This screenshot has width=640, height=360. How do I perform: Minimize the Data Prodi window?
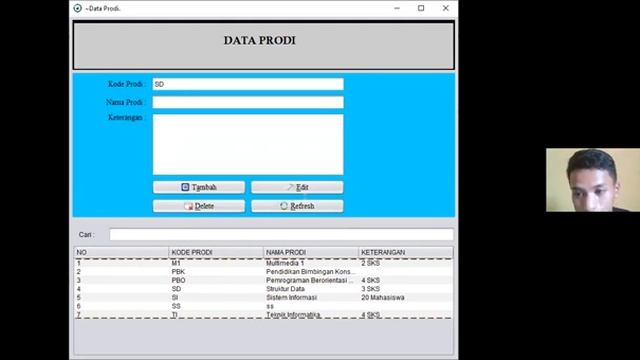(397, 8)
